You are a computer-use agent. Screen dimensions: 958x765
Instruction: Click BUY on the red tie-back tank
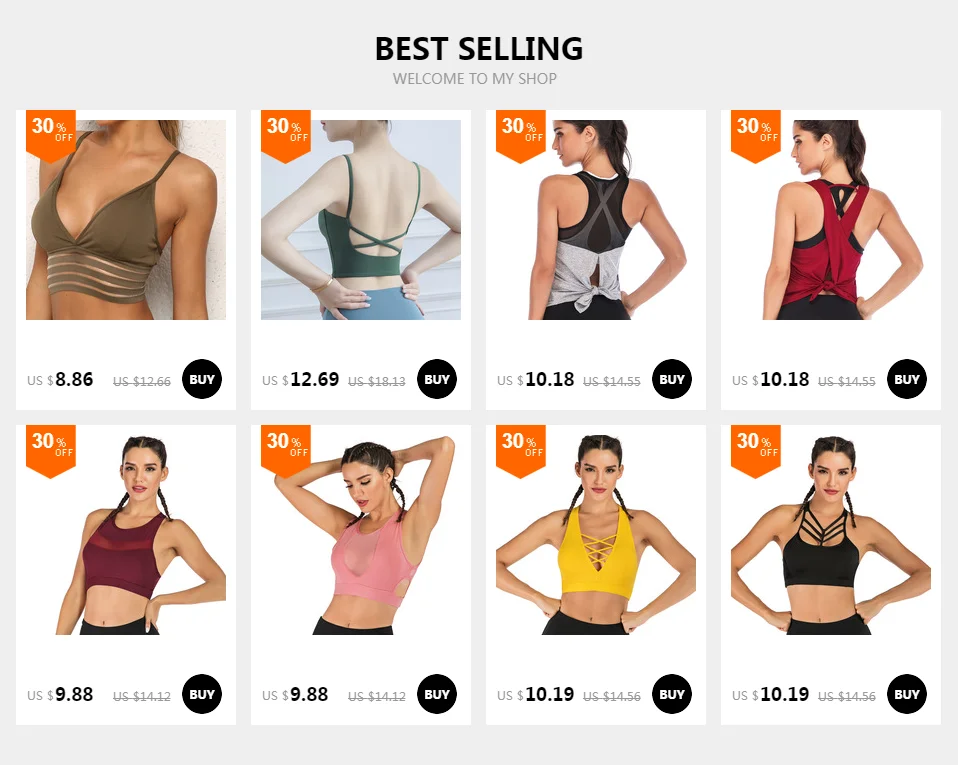(x=907, y=379)
